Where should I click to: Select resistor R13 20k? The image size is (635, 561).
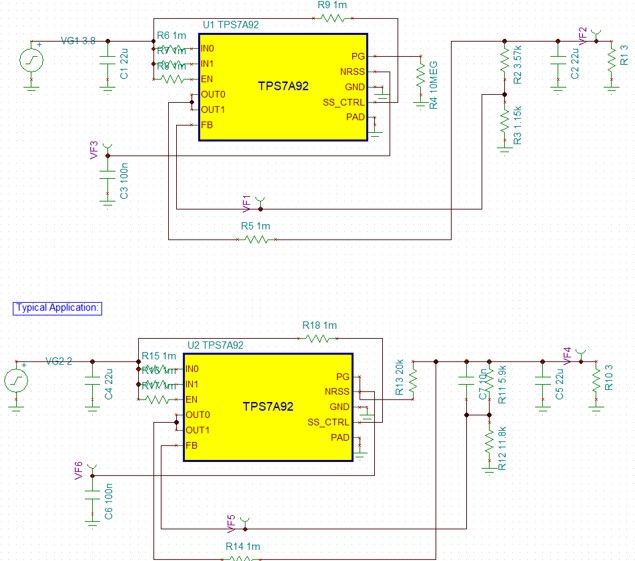tap(413, 381)
